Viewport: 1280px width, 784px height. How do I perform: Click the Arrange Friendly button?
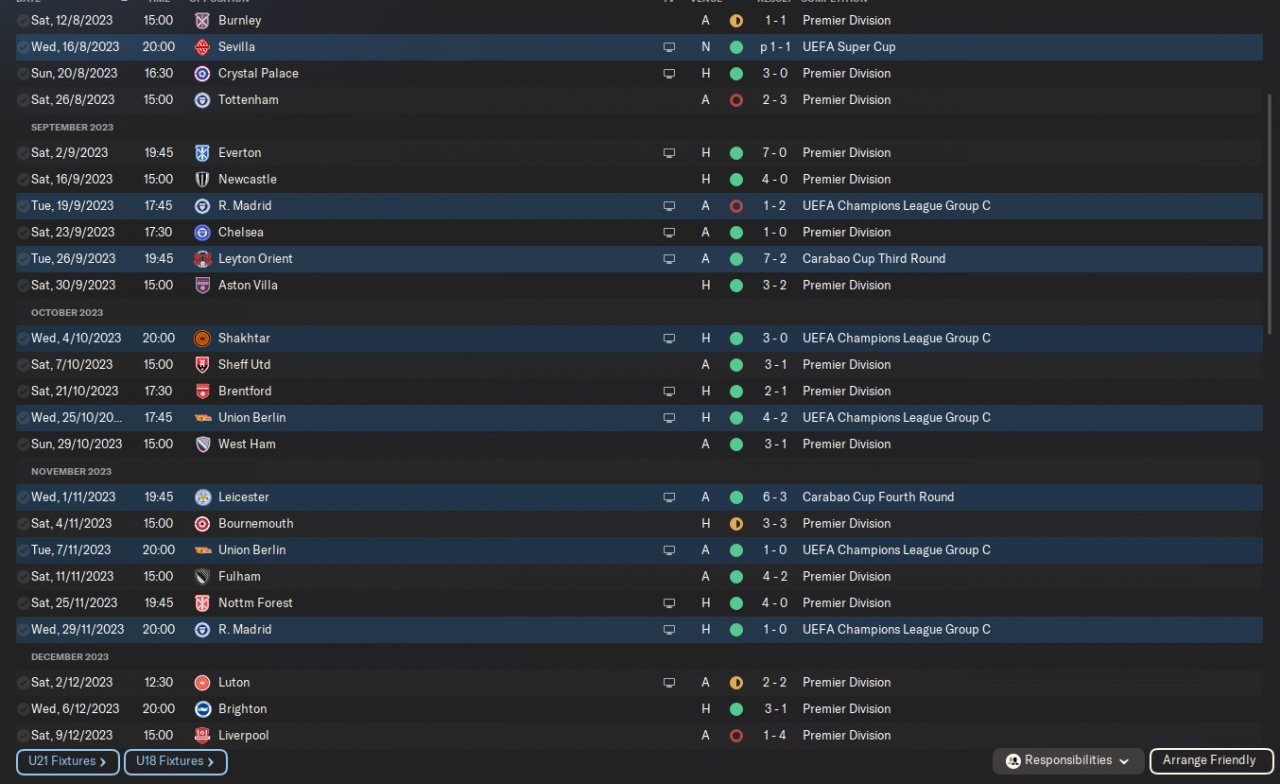pyautogui.click(x=1210, y=761)
